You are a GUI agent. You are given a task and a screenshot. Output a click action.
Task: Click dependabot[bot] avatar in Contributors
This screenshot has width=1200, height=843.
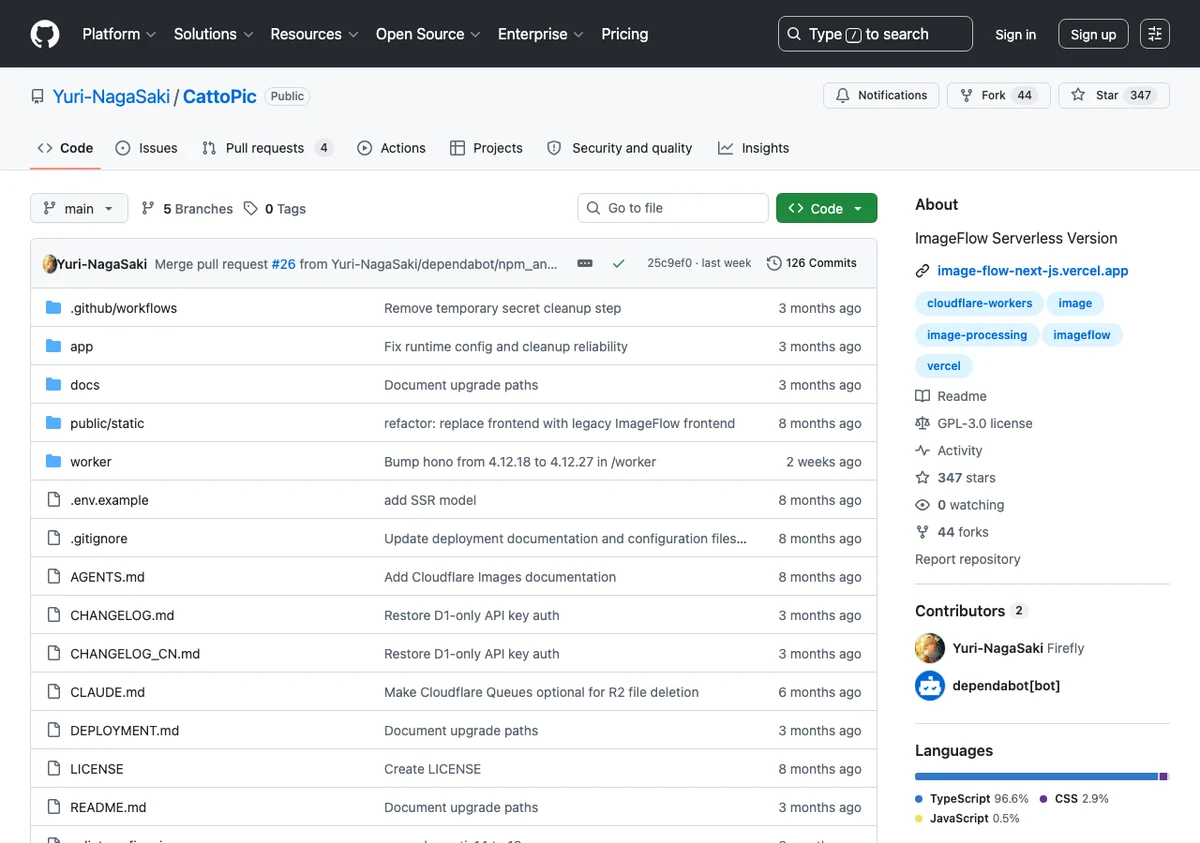pyautogui.click(x=930, y=685)
